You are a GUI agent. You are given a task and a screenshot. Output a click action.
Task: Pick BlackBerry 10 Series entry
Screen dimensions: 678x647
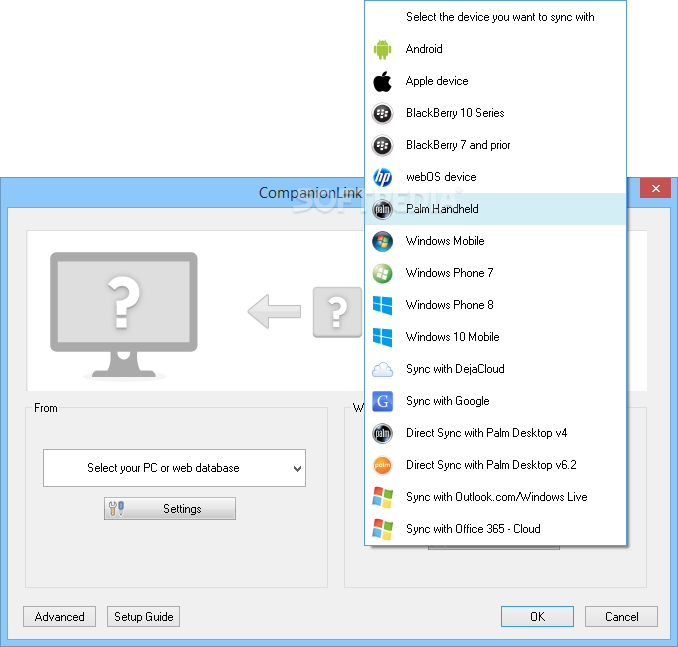pos(496,113)
